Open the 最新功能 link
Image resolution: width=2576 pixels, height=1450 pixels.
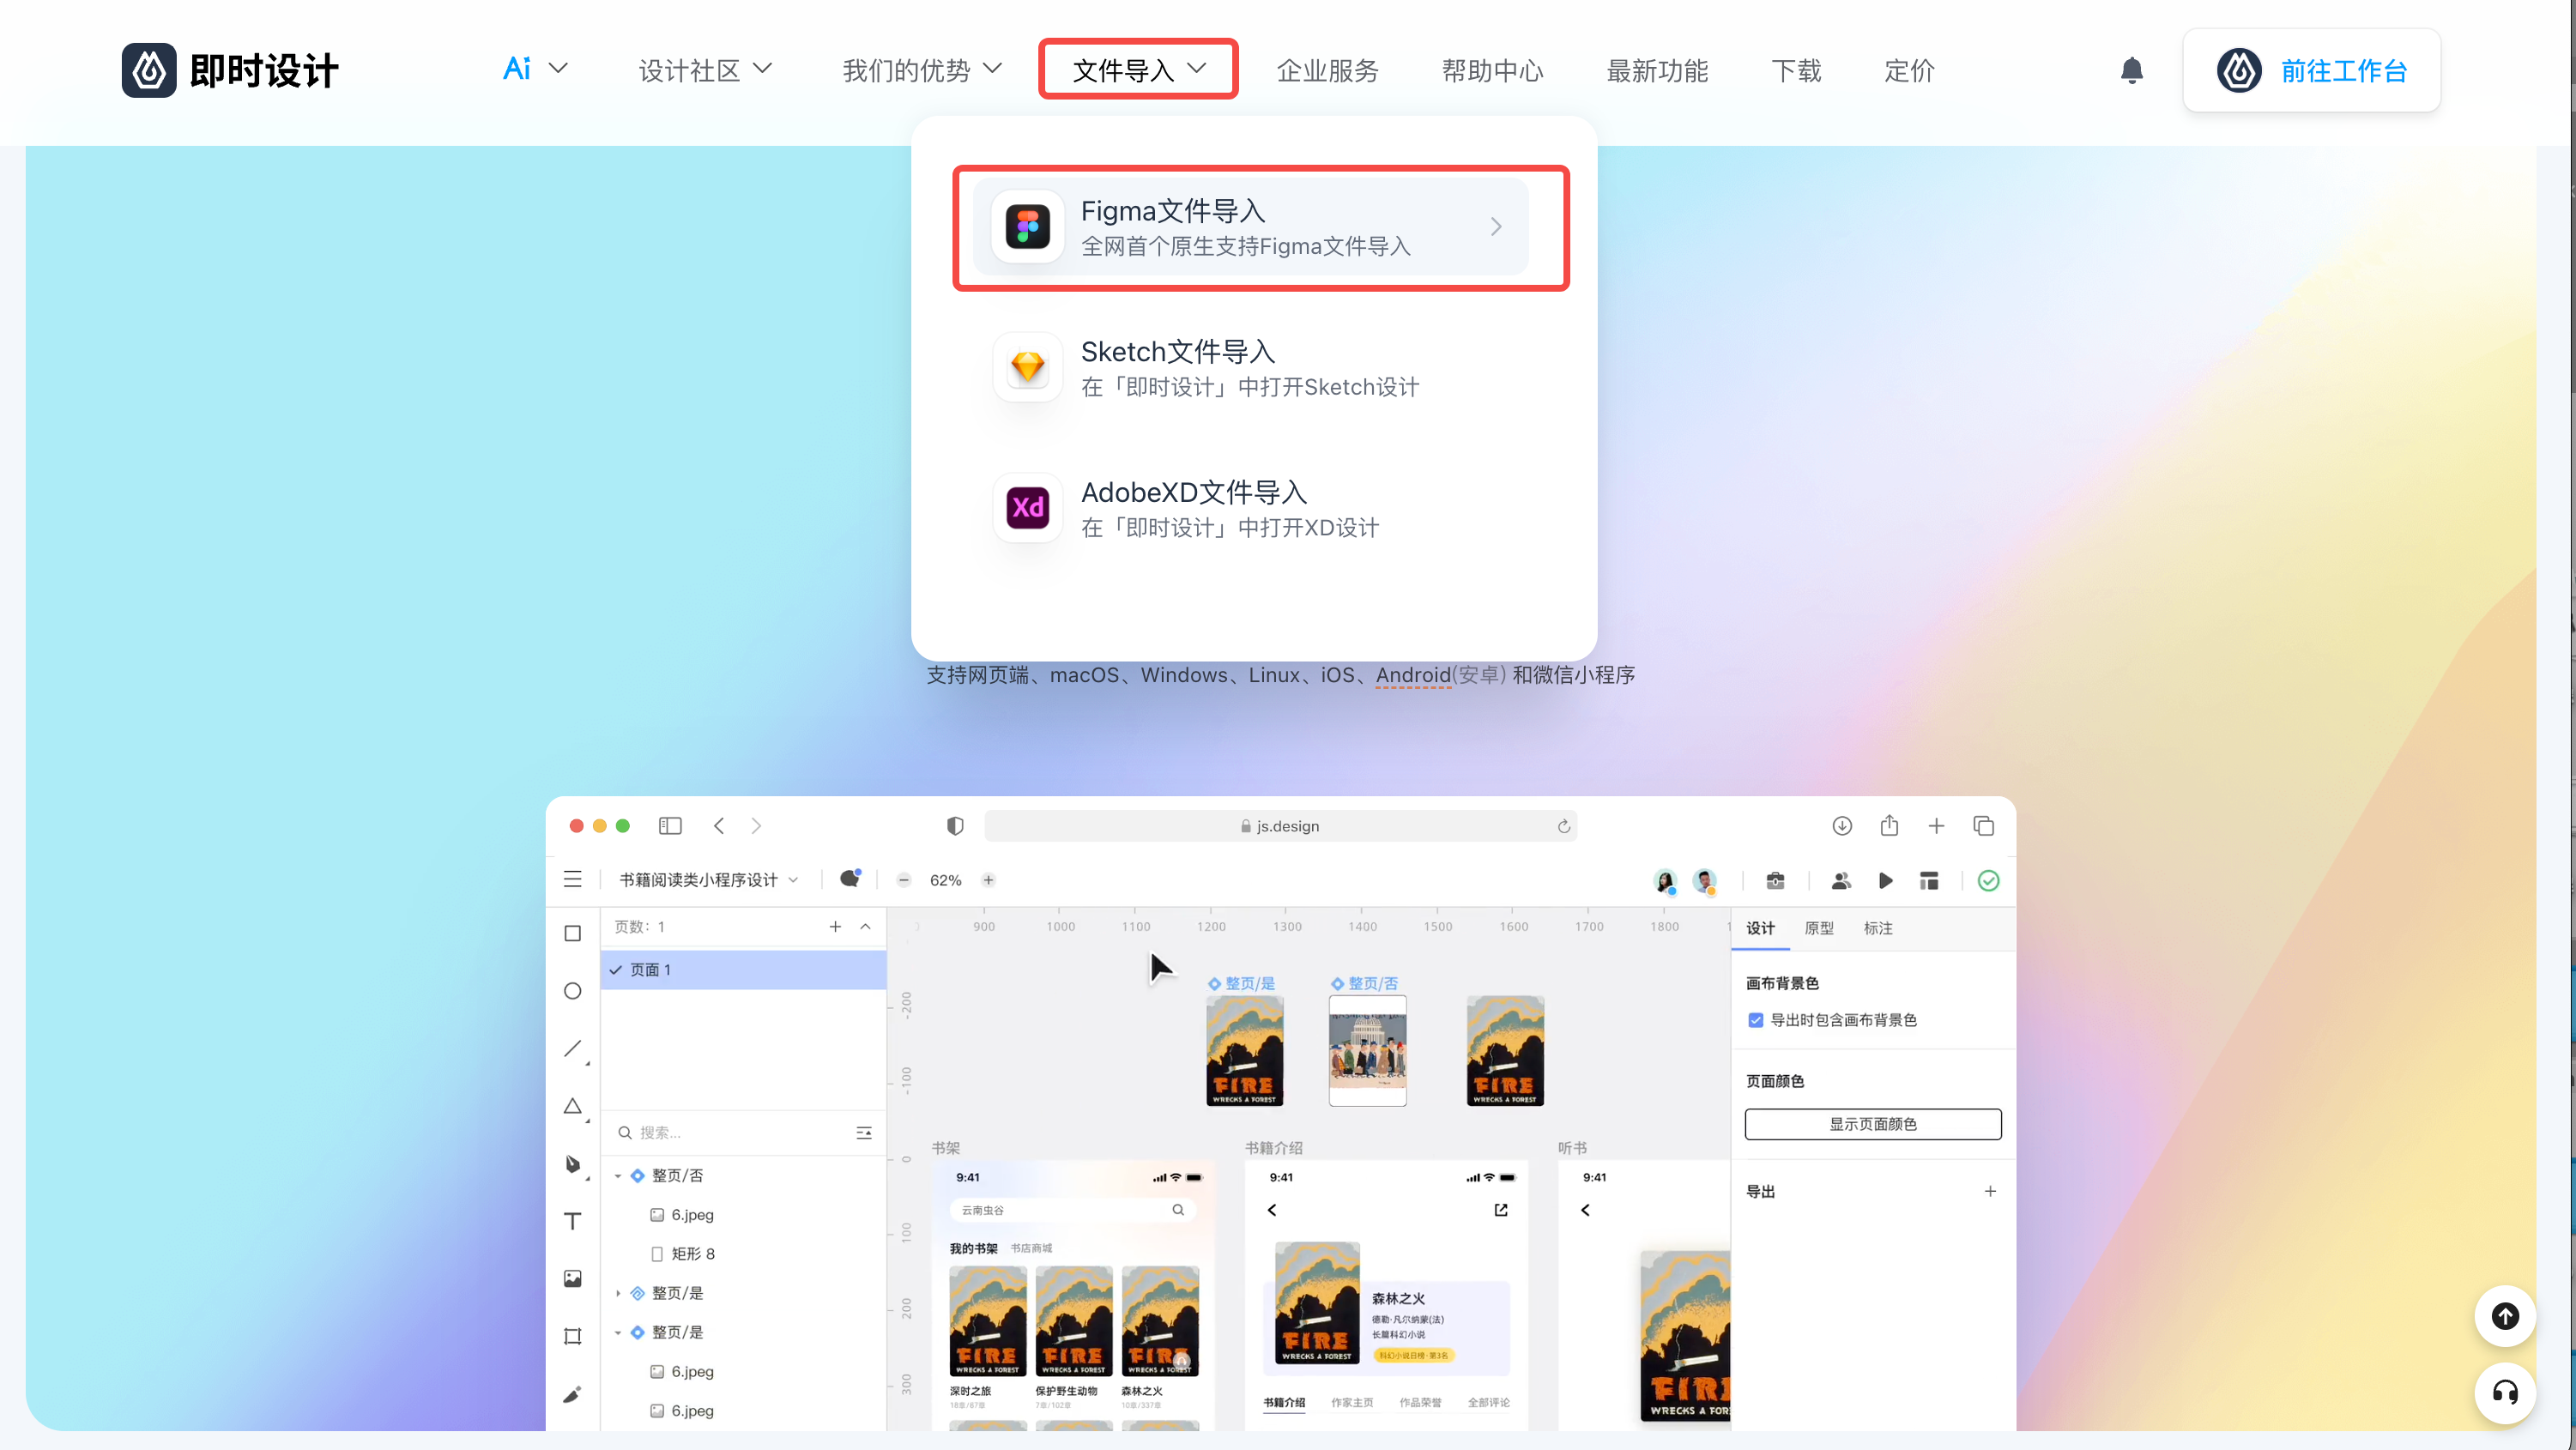pyautogui.click(x=1657, y=70)
